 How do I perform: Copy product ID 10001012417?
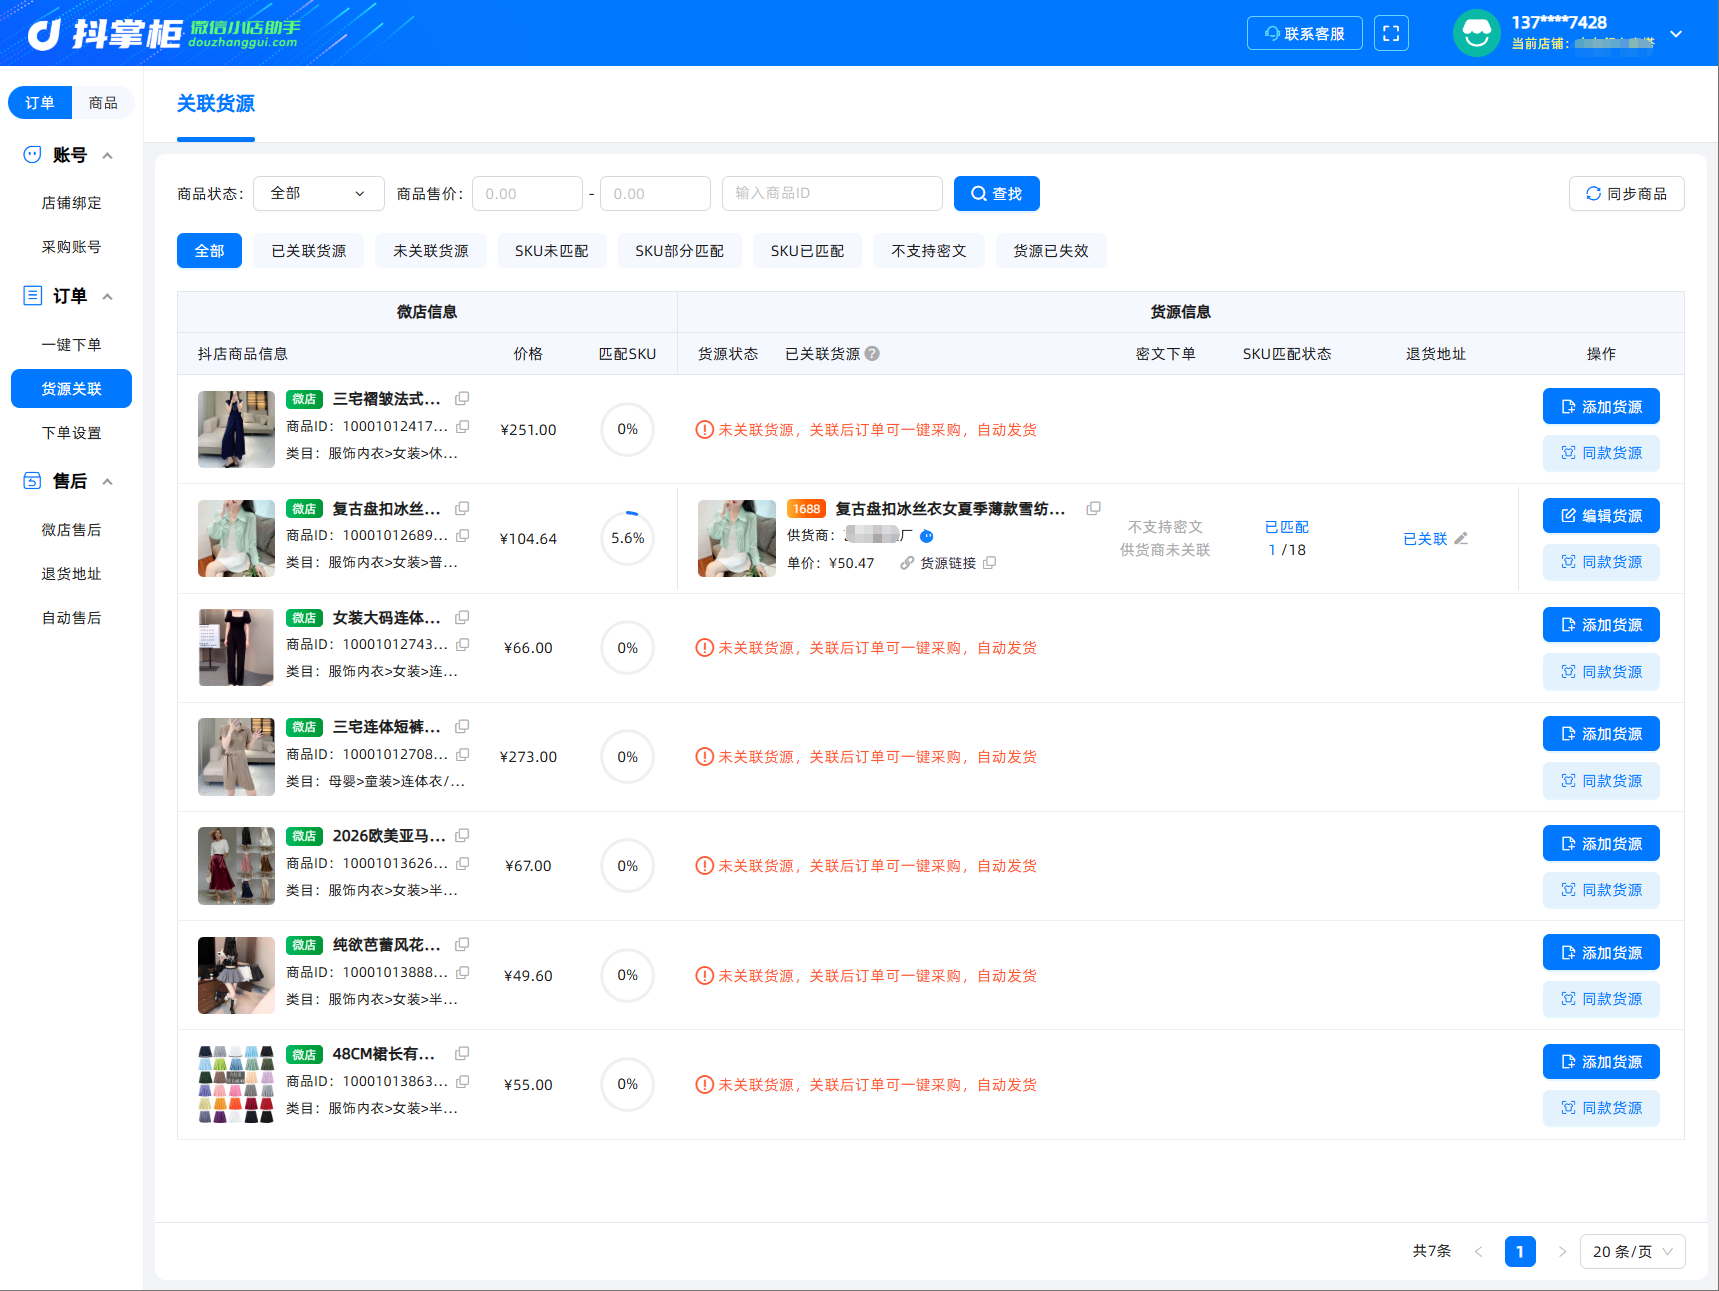(462, 426)
